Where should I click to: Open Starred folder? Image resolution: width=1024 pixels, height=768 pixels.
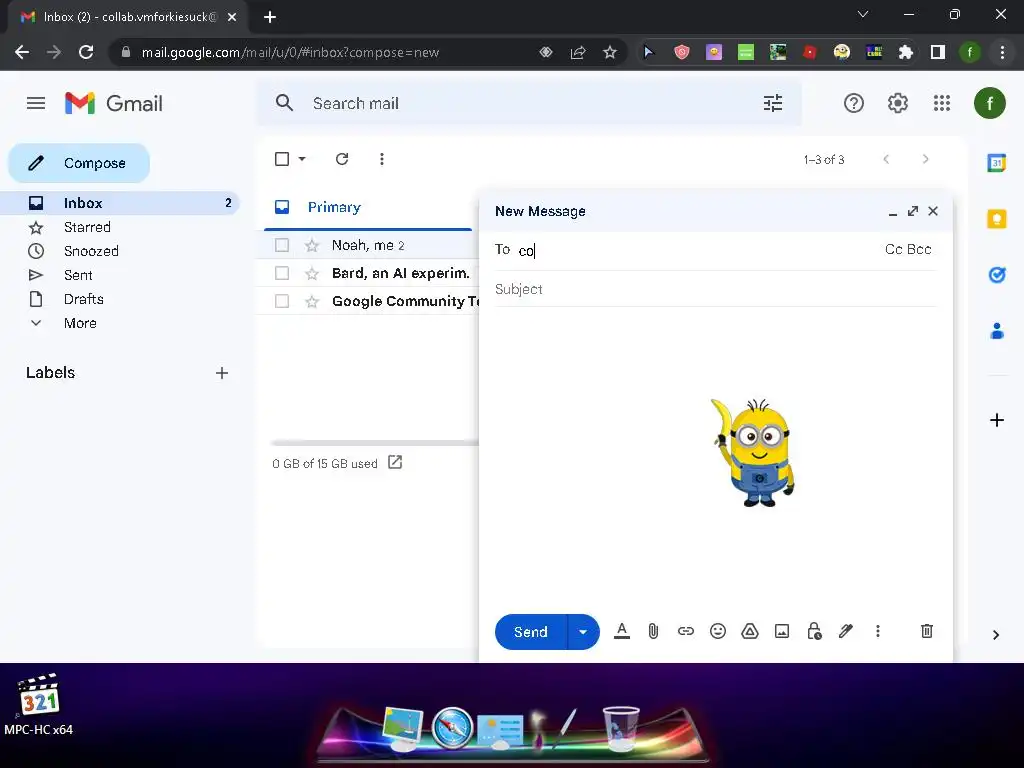[x=88, y=227]
